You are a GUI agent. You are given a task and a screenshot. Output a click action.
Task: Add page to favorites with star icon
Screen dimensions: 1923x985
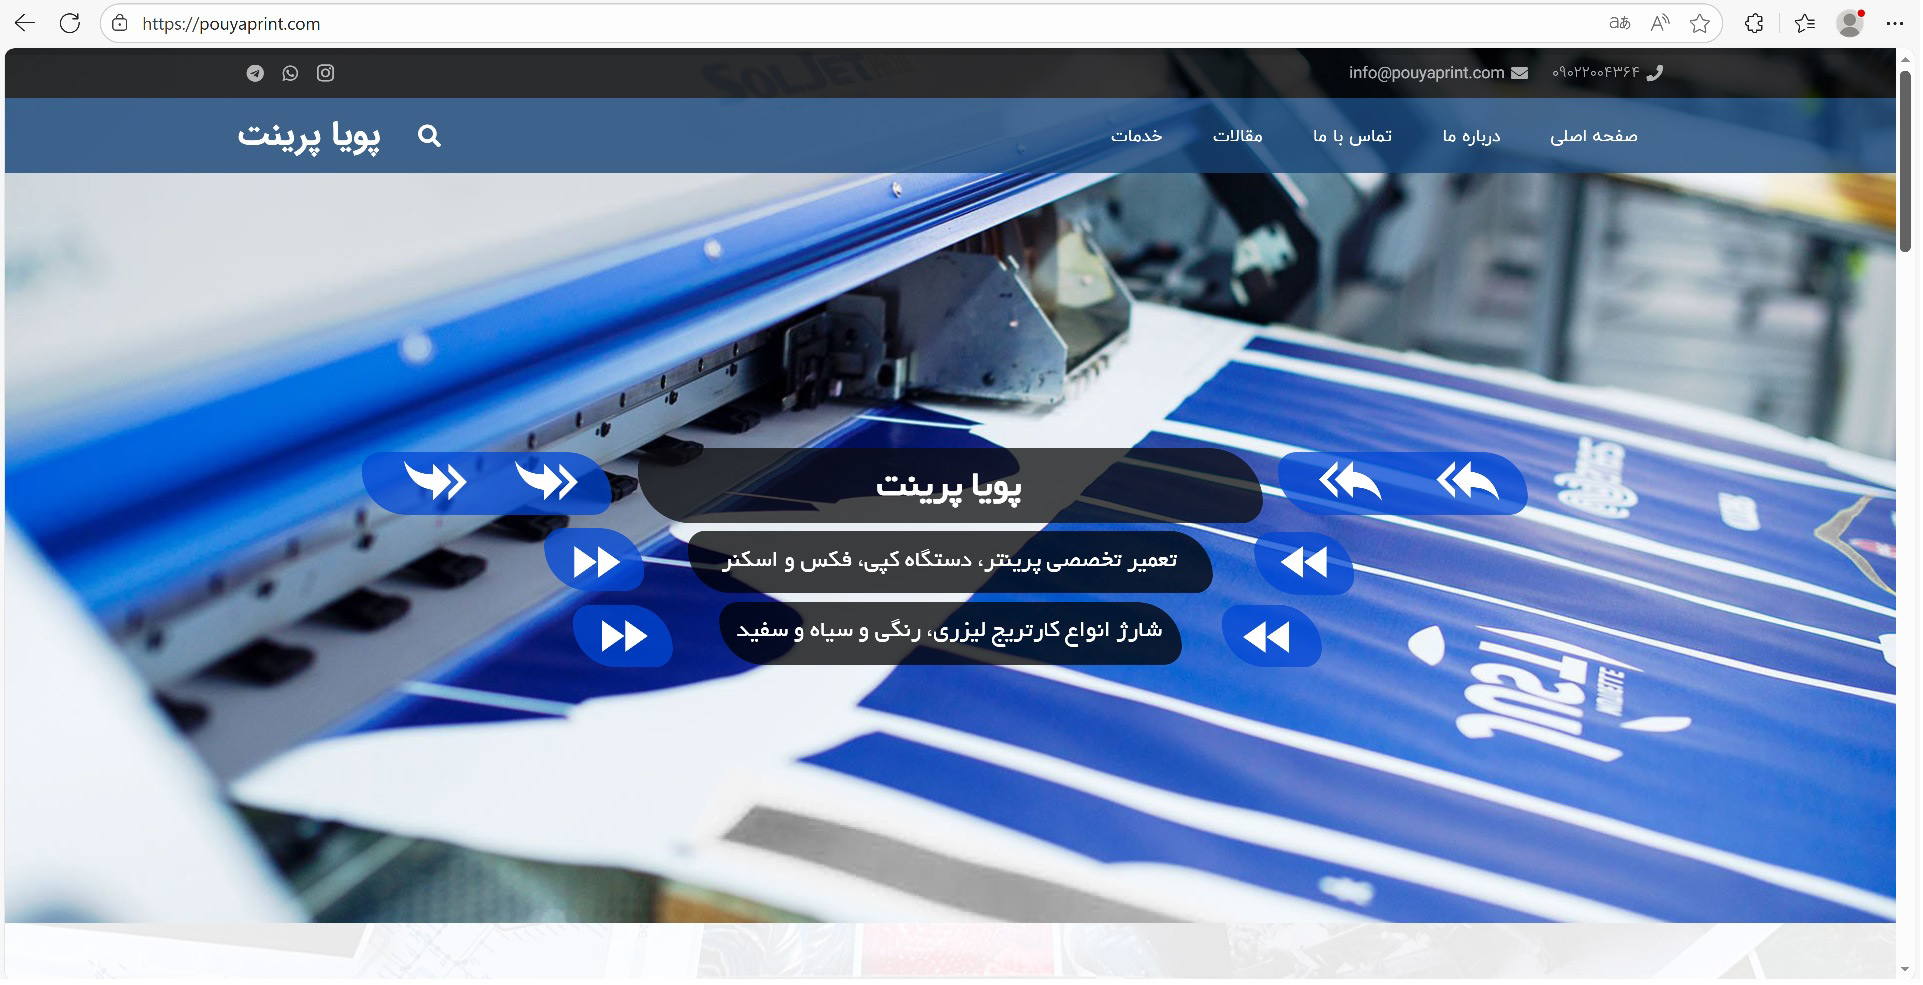pyautogui.click(x=1699, y=23)
